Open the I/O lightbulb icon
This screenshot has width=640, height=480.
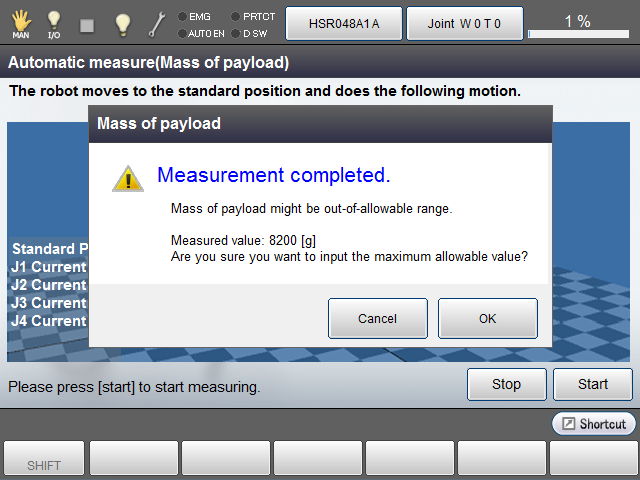pos(54,22)
